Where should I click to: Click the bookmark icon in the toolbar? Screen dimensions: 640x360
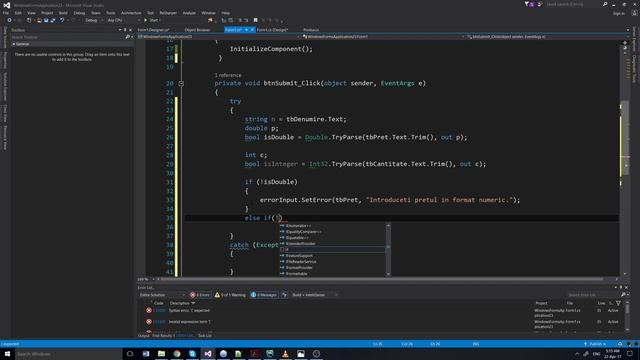tap(256, 20)
